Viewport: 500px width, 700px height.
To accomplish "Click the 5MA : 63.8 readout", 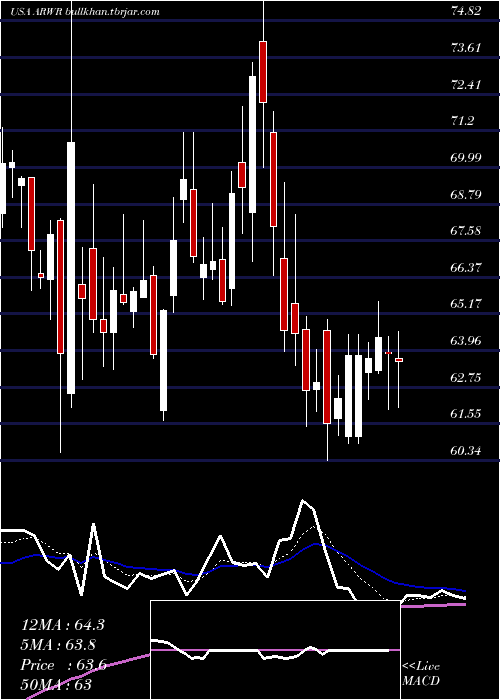I will 58,645.
